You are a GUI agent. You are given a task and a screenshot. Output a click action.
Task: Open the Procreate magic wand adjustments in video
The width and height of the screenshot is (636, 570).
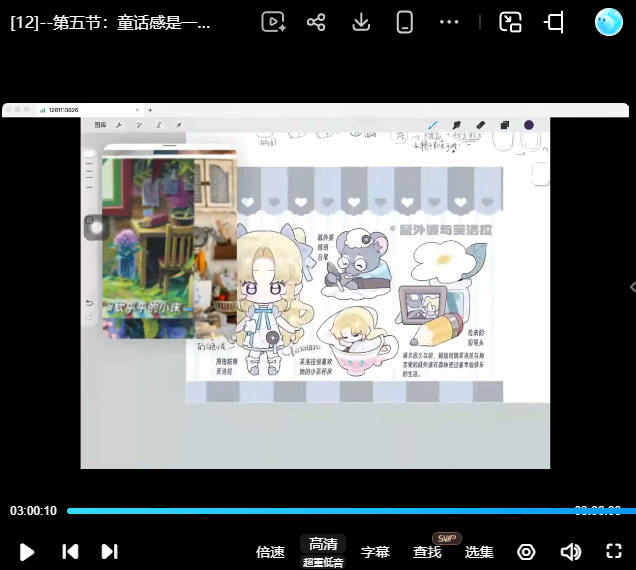pyautogui.click(x=139, y=125)
